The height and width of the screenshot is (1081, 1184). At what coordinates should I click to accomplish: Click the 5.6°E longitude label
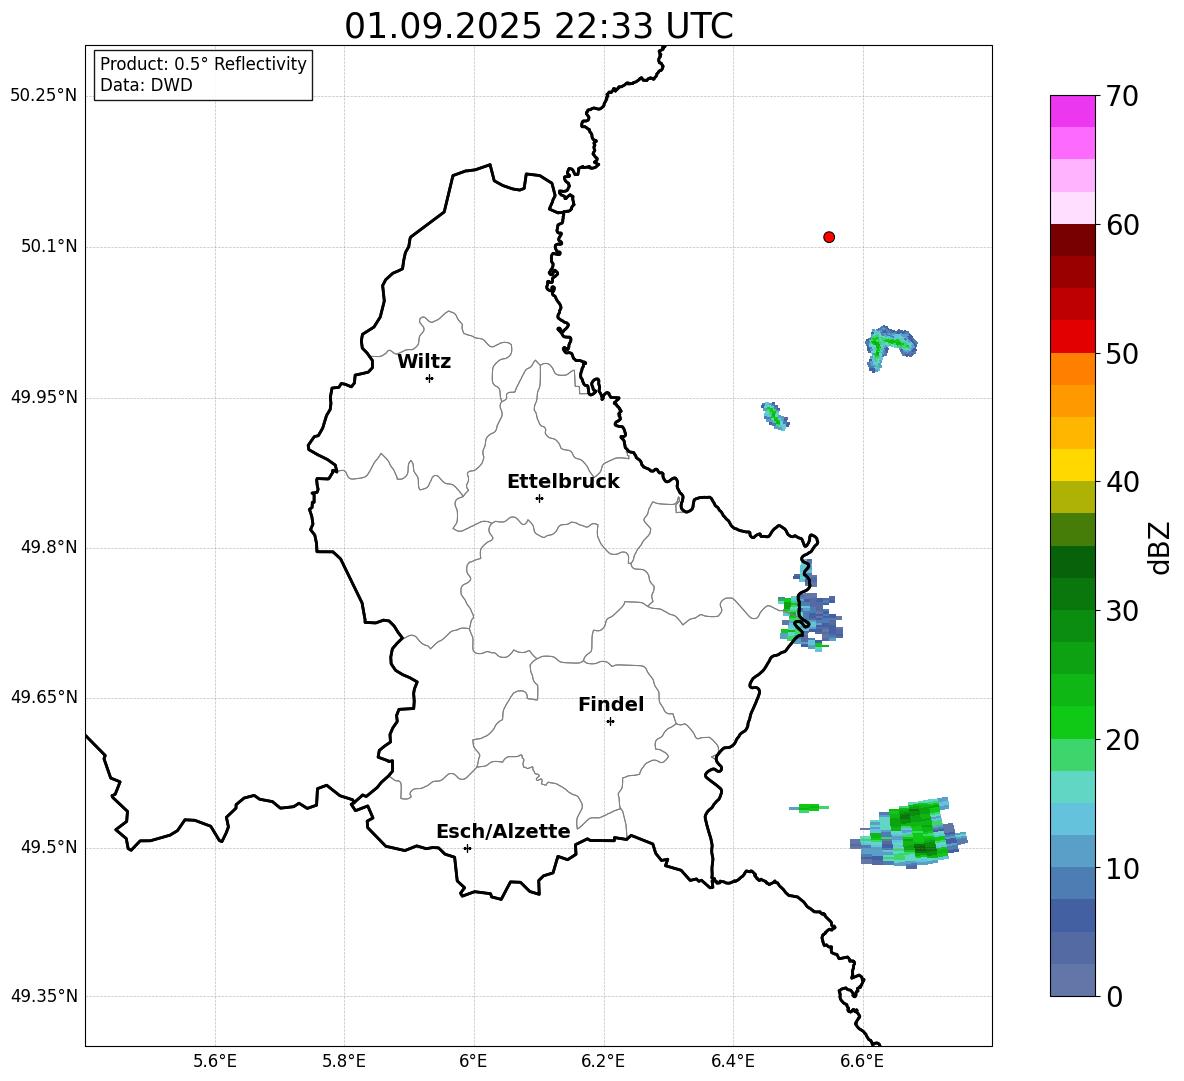tap(215, 1061)
